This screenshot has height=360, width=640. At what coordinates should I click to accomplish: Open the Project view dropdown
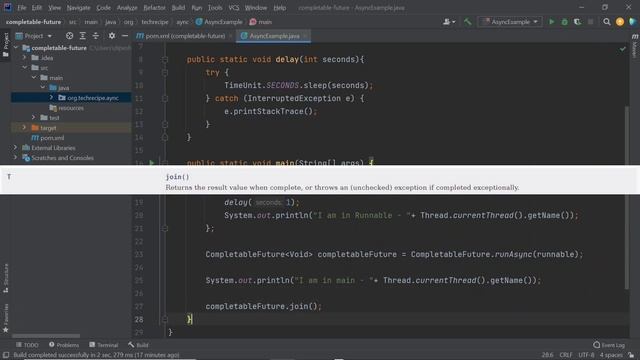(x=34, y=36)
